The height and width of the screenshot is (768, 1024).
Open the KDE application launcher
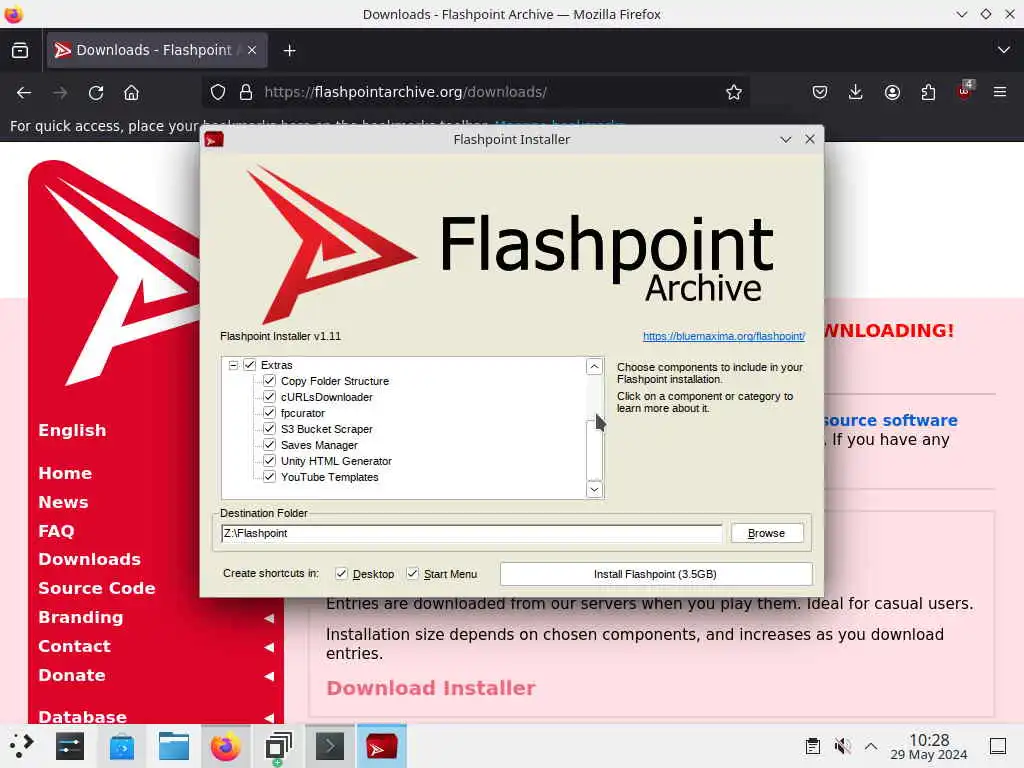pyautogui.click(x=21, y=745)
